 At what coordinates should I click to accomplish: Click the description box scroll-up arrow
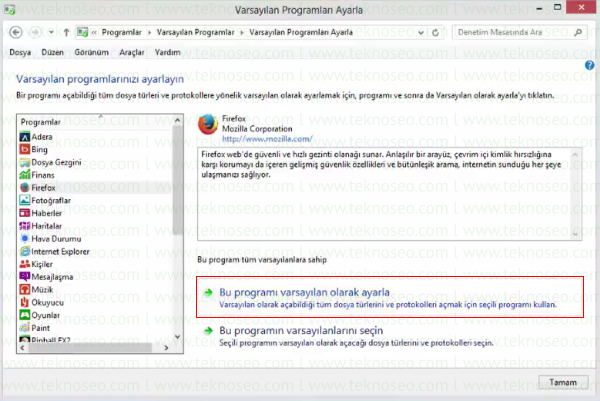click(575, 155)
